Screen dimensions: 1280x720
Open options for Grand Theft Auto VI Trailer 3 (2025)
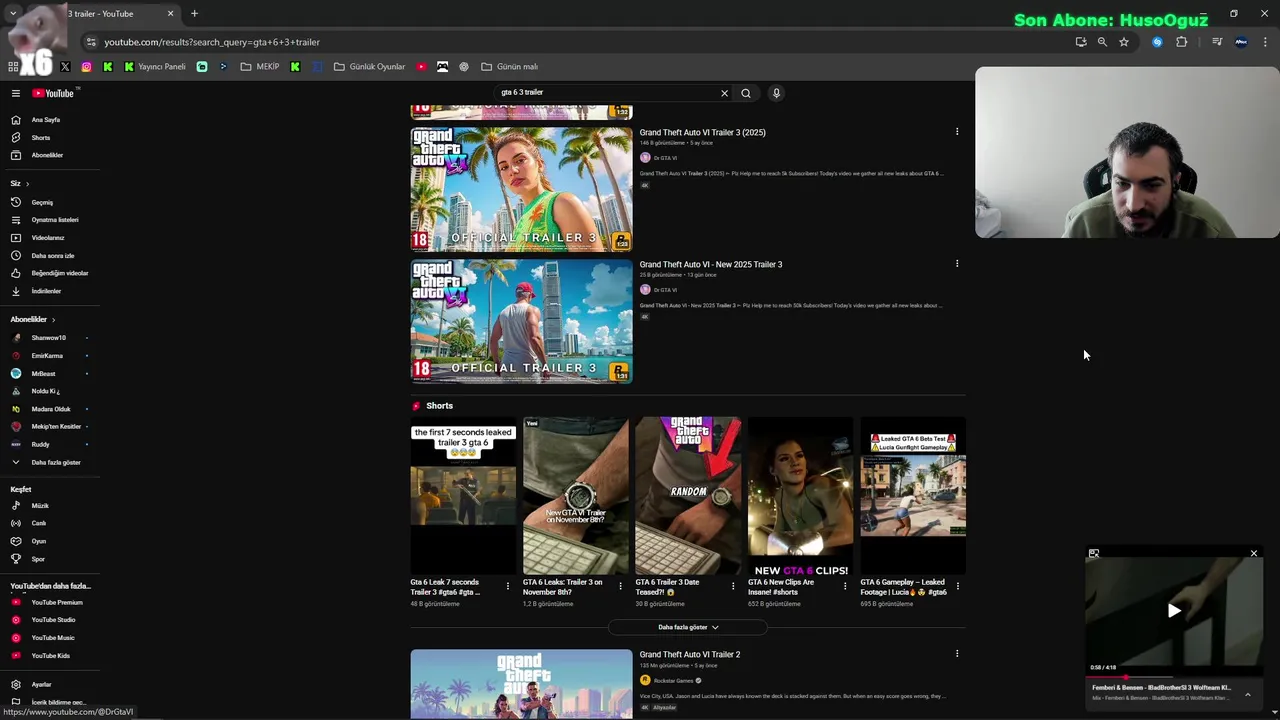pos(957,132)
